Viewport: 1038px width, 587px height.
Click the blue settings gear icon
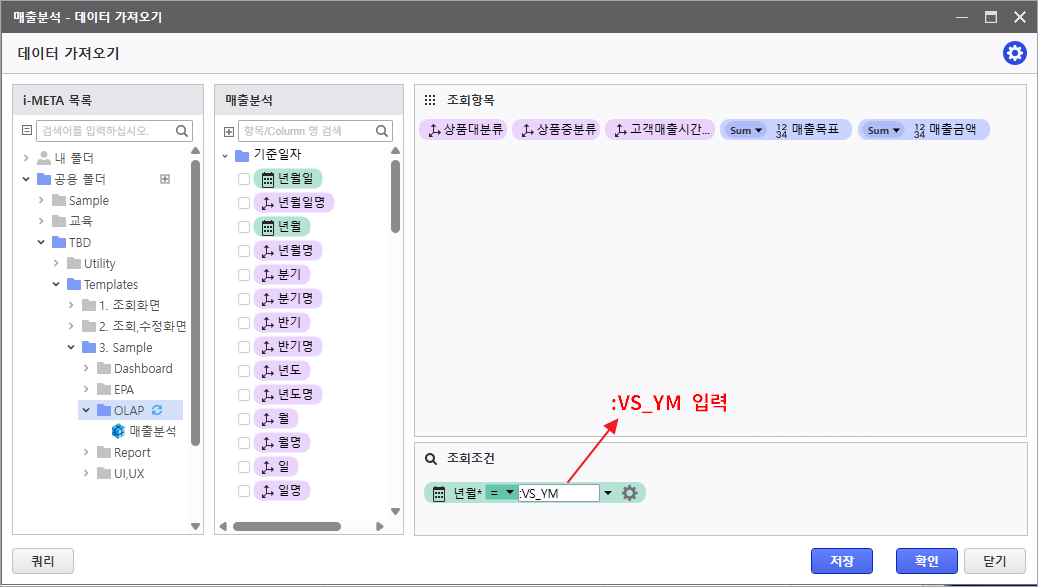[1014, 54]
